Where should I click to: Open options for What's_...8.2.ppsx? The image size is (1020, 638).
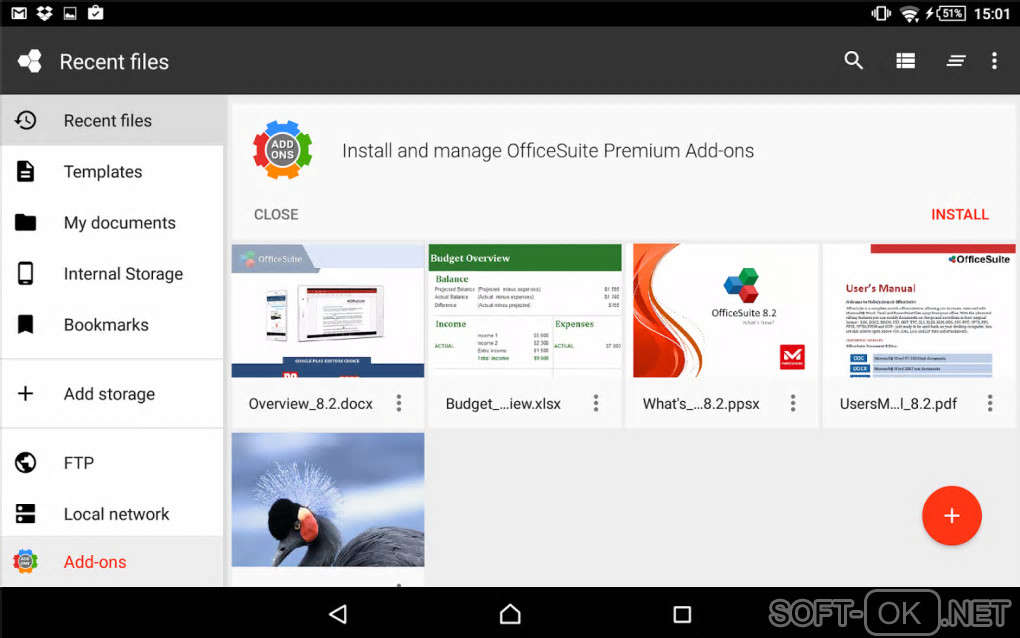pos(793,403)
